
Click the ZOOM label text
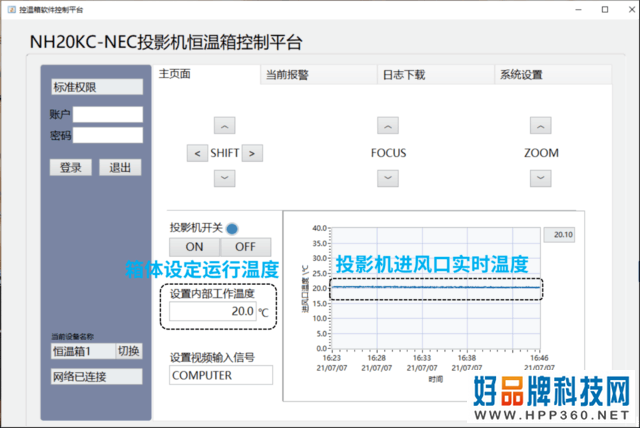click(x=541, y=153)
